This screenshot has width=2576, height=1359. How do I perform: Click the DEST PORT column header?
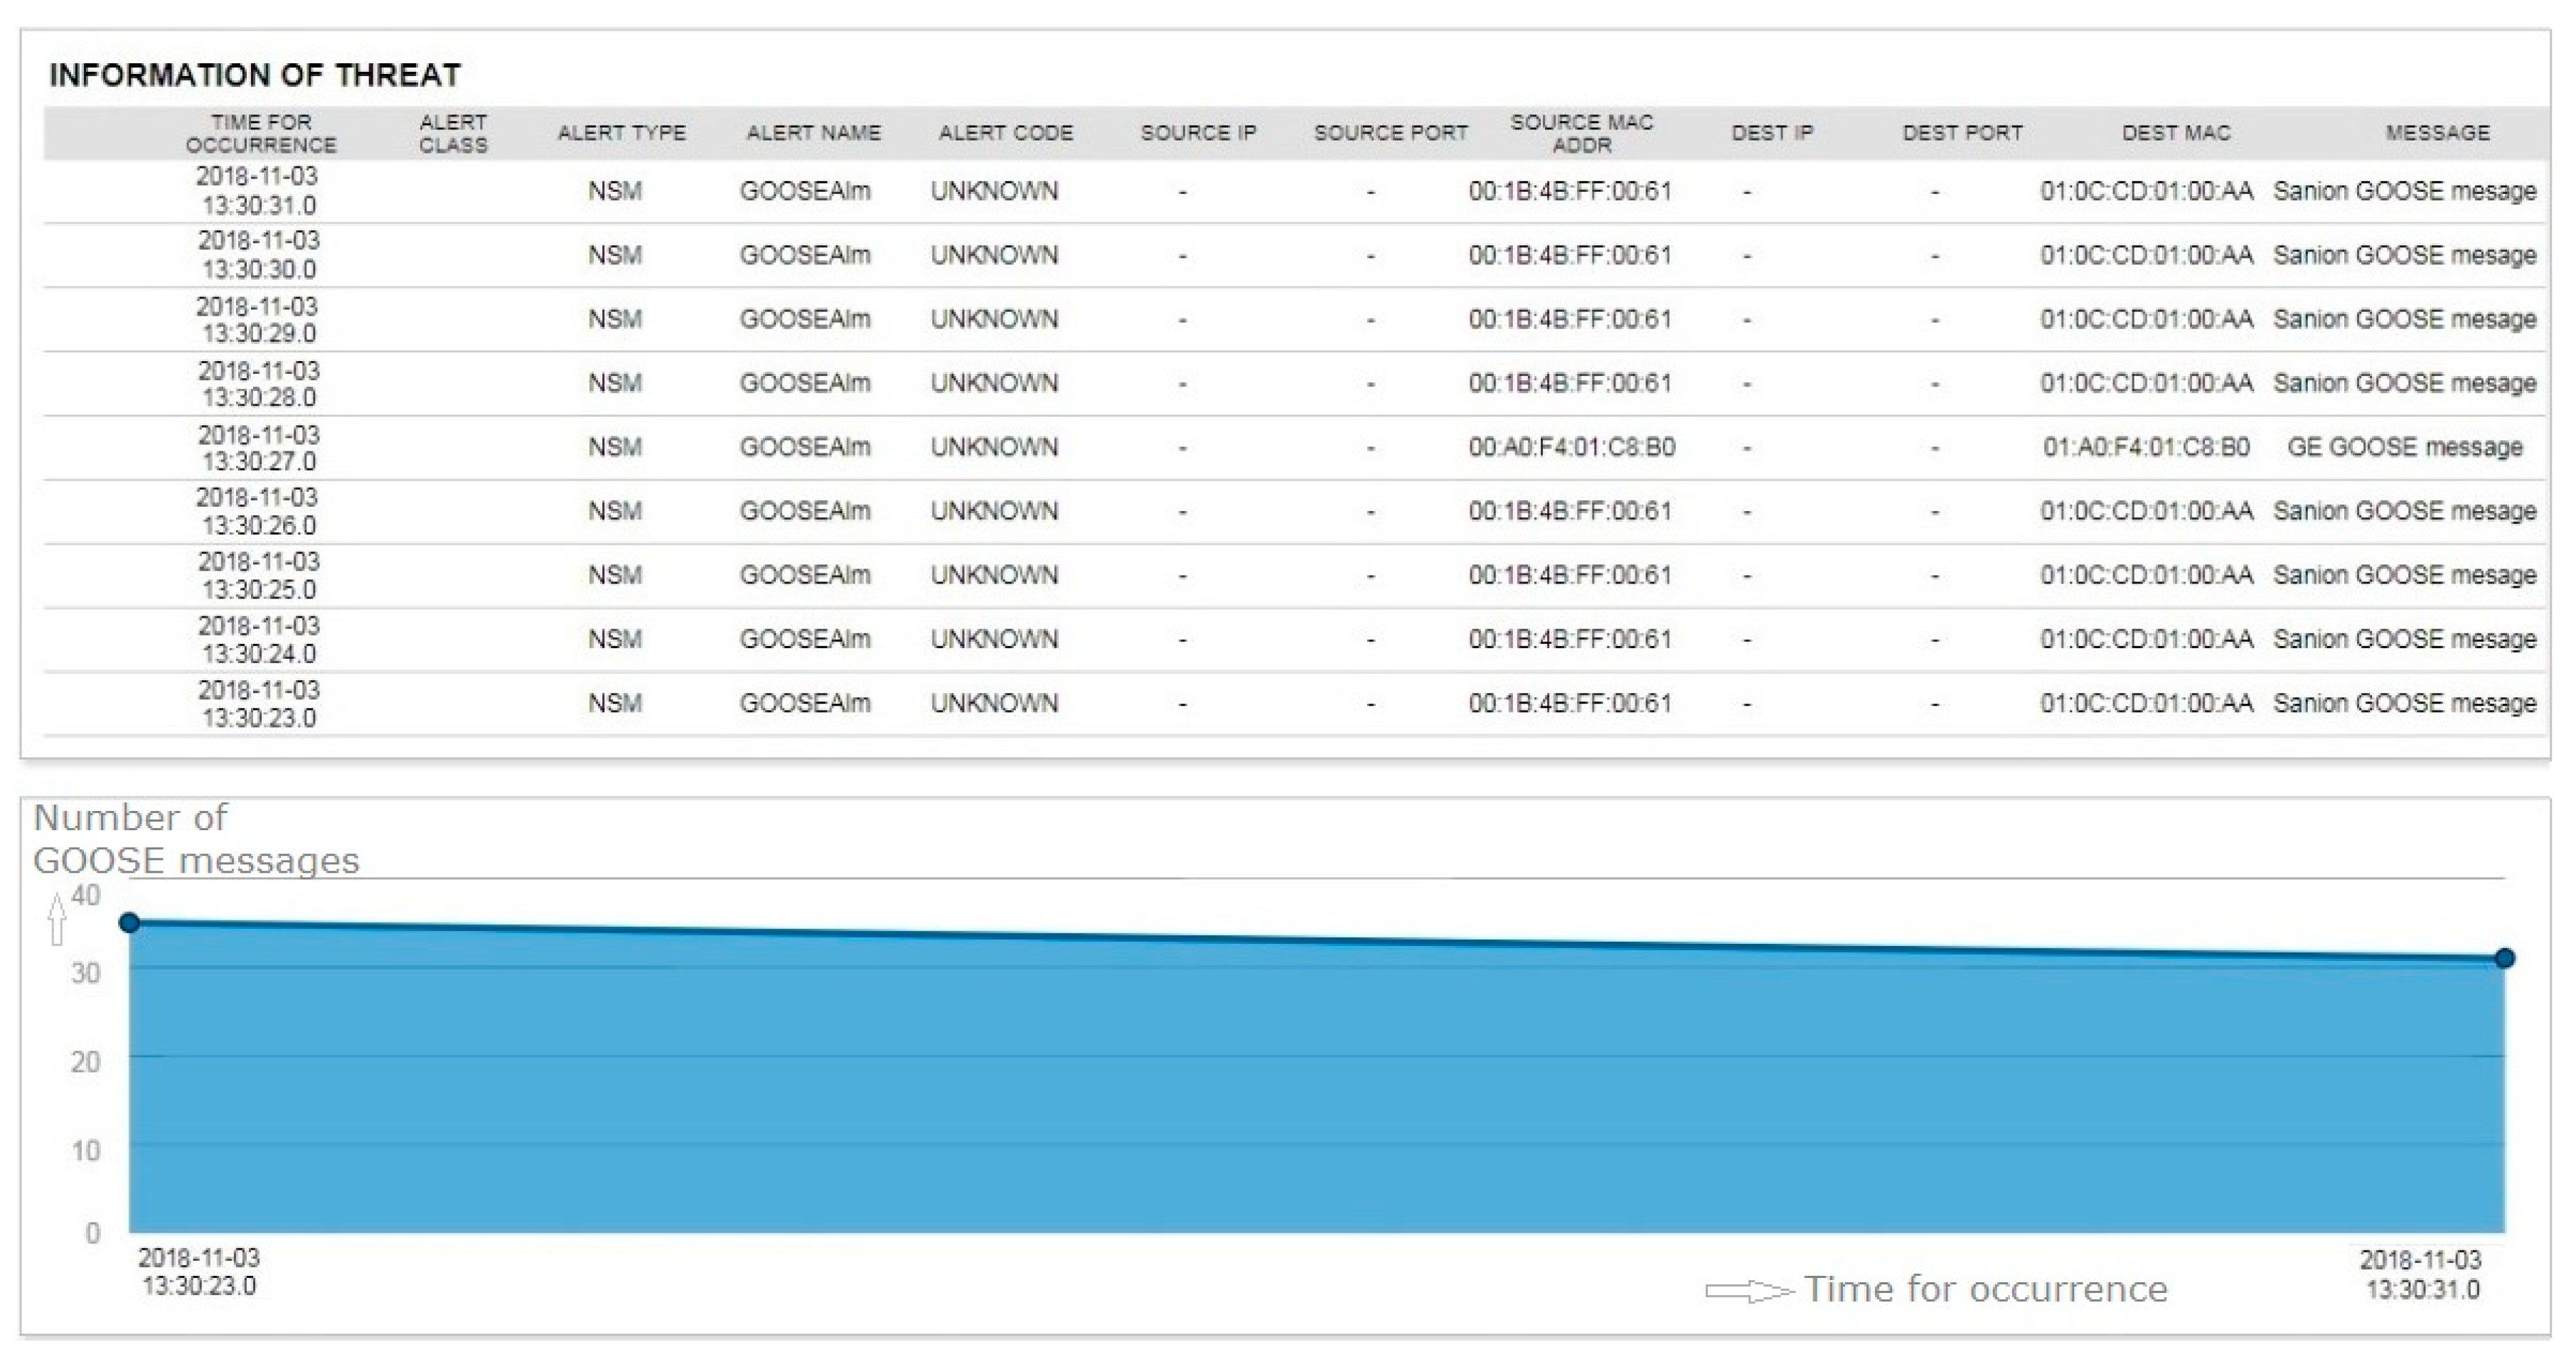coord(1962,133)
